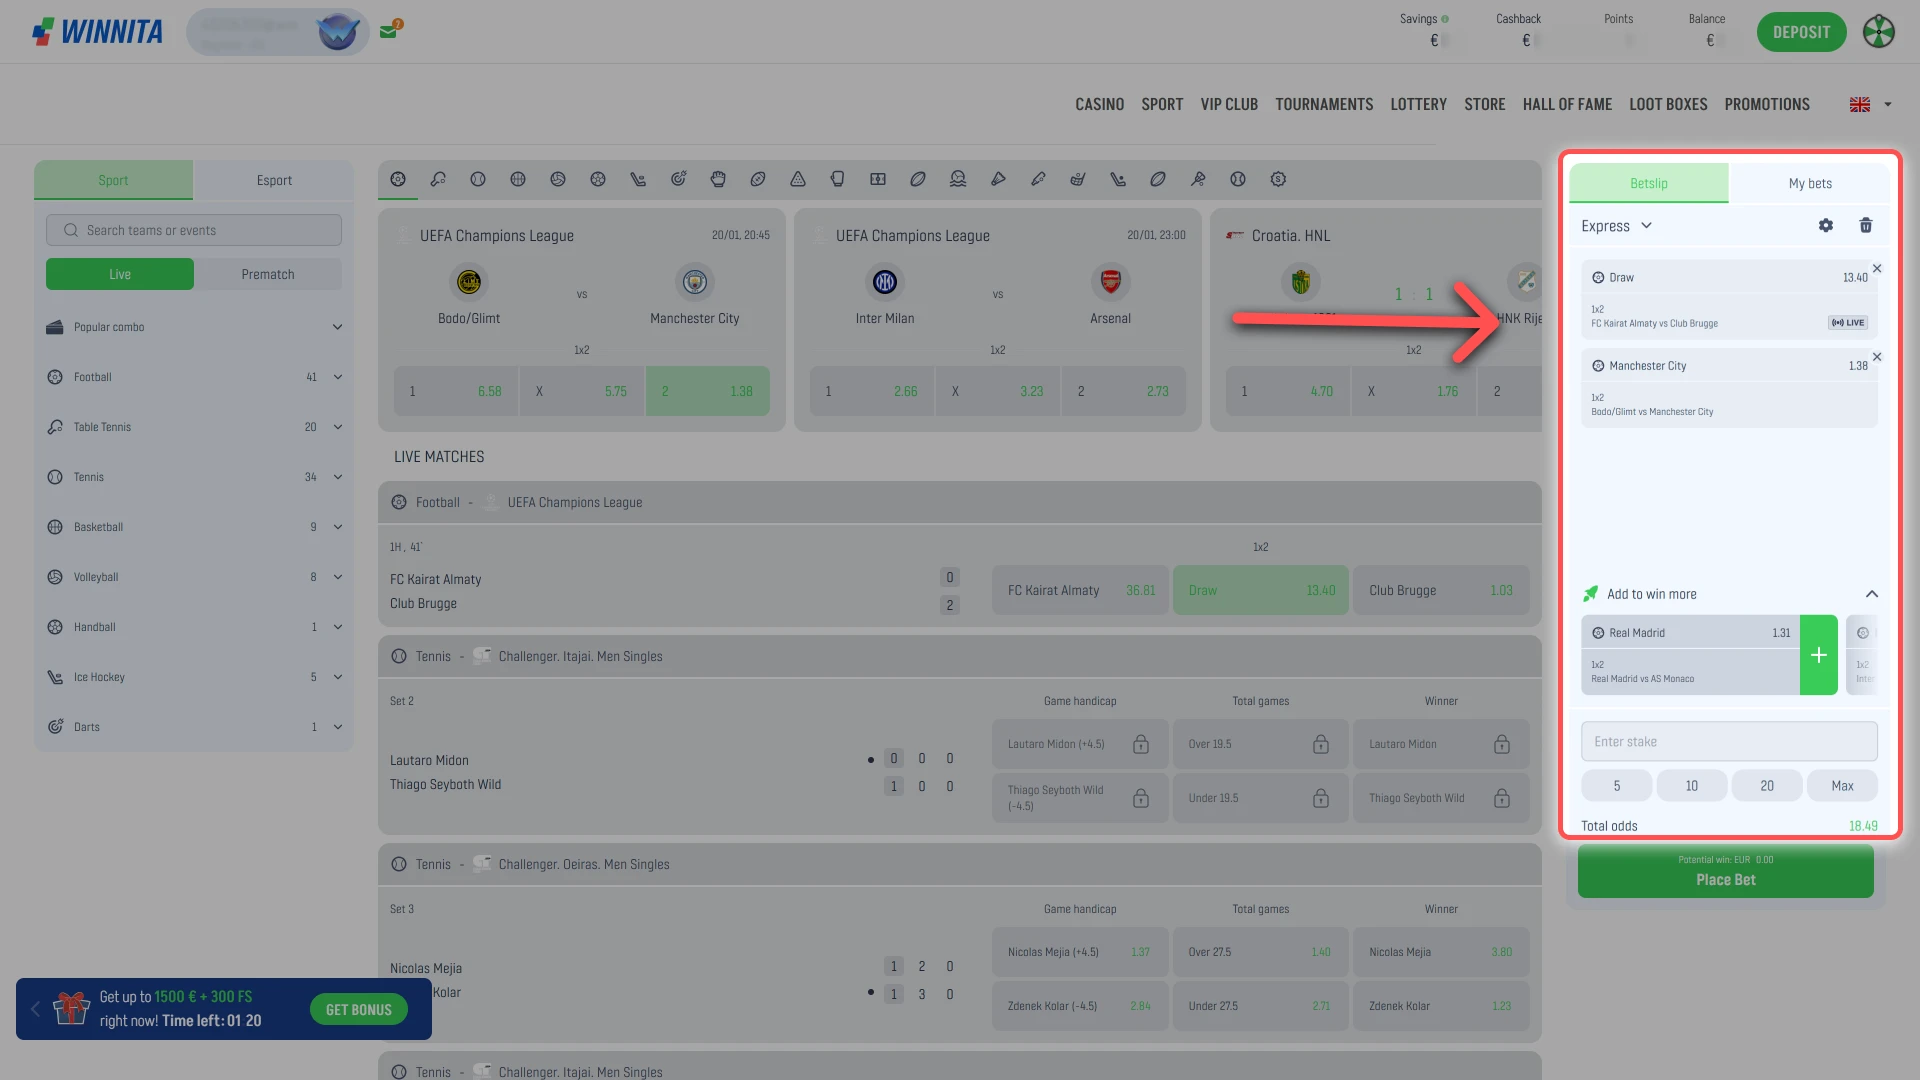
Task: Remove the Draw bet from the betslip
Action: (1877, 268)
